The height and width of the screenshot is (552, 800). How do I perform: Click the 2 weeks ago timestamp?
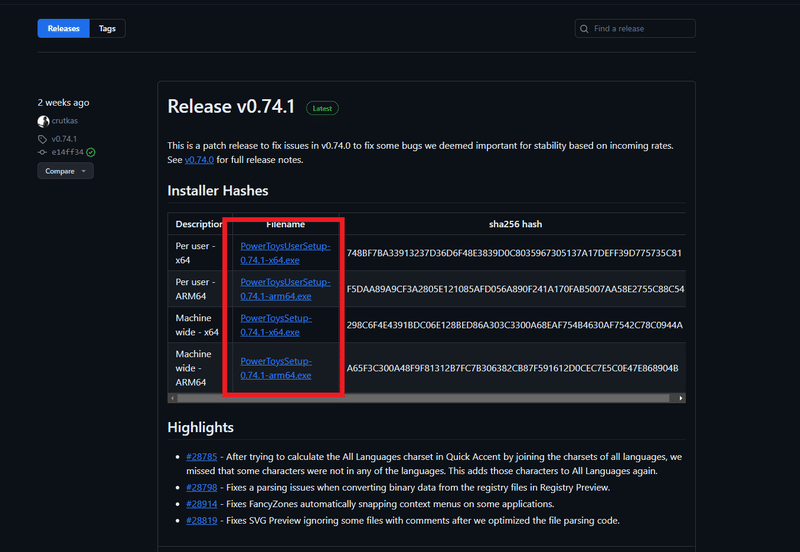coord(63,103)
